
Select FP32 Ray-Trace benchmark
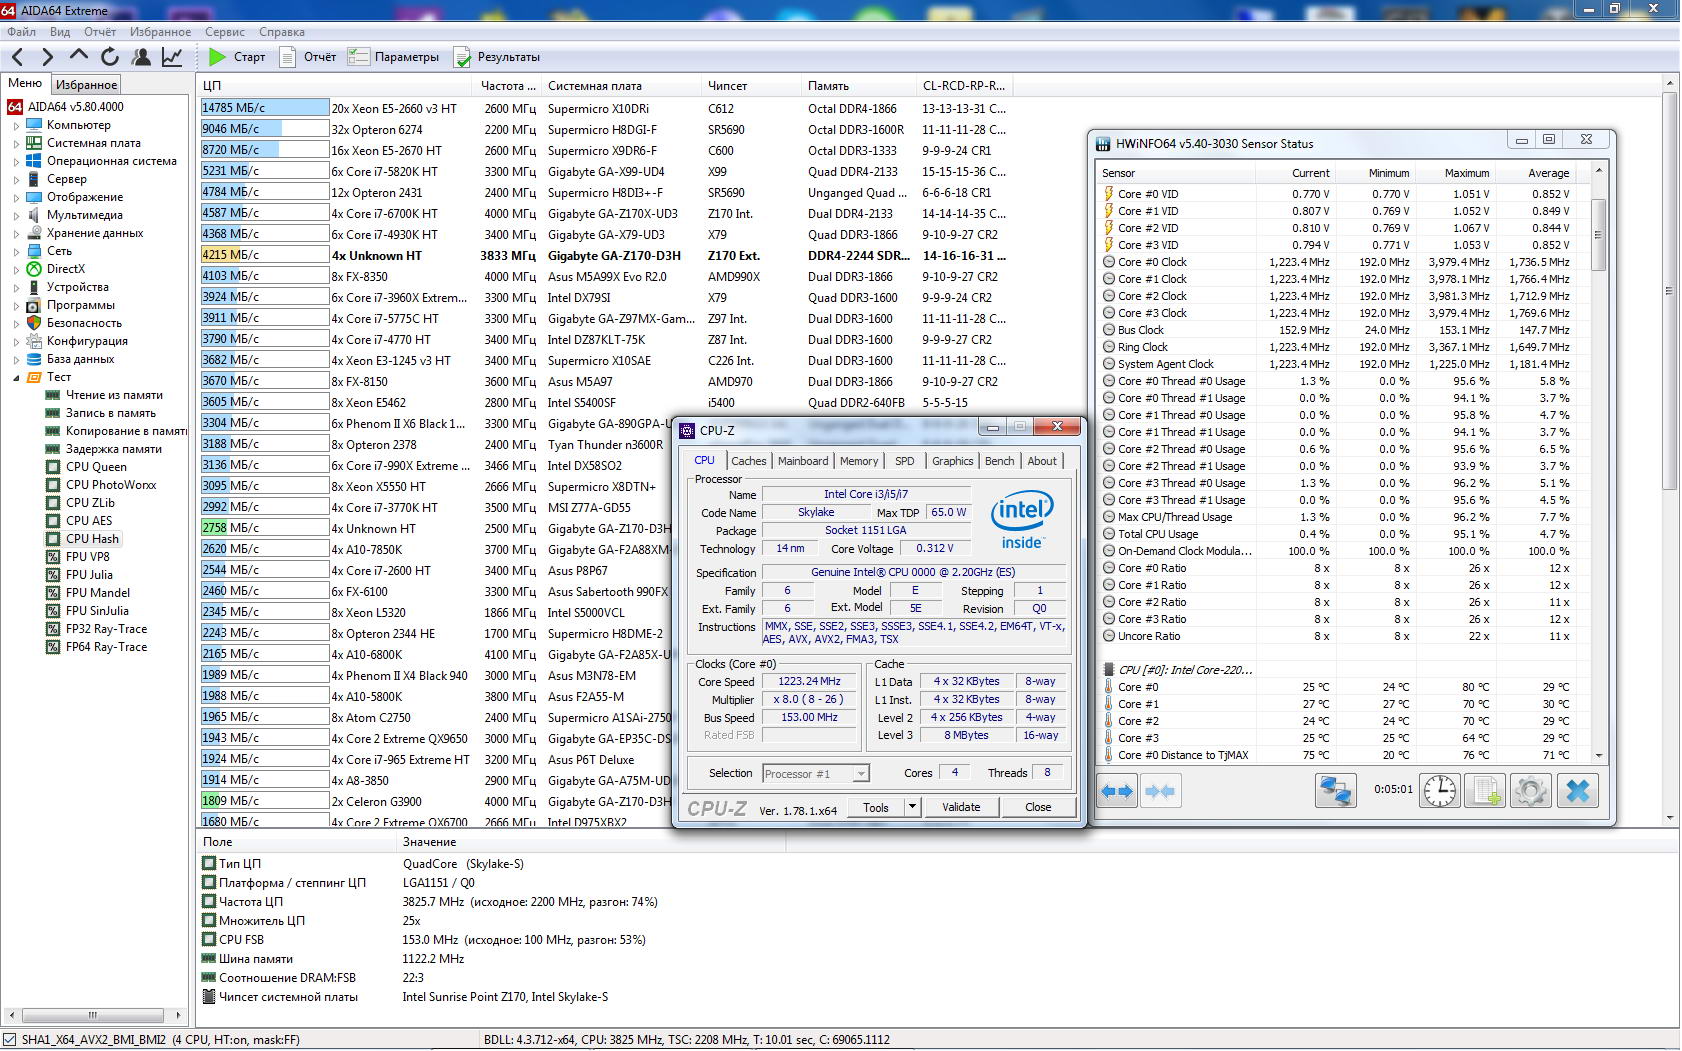point(106,629)
